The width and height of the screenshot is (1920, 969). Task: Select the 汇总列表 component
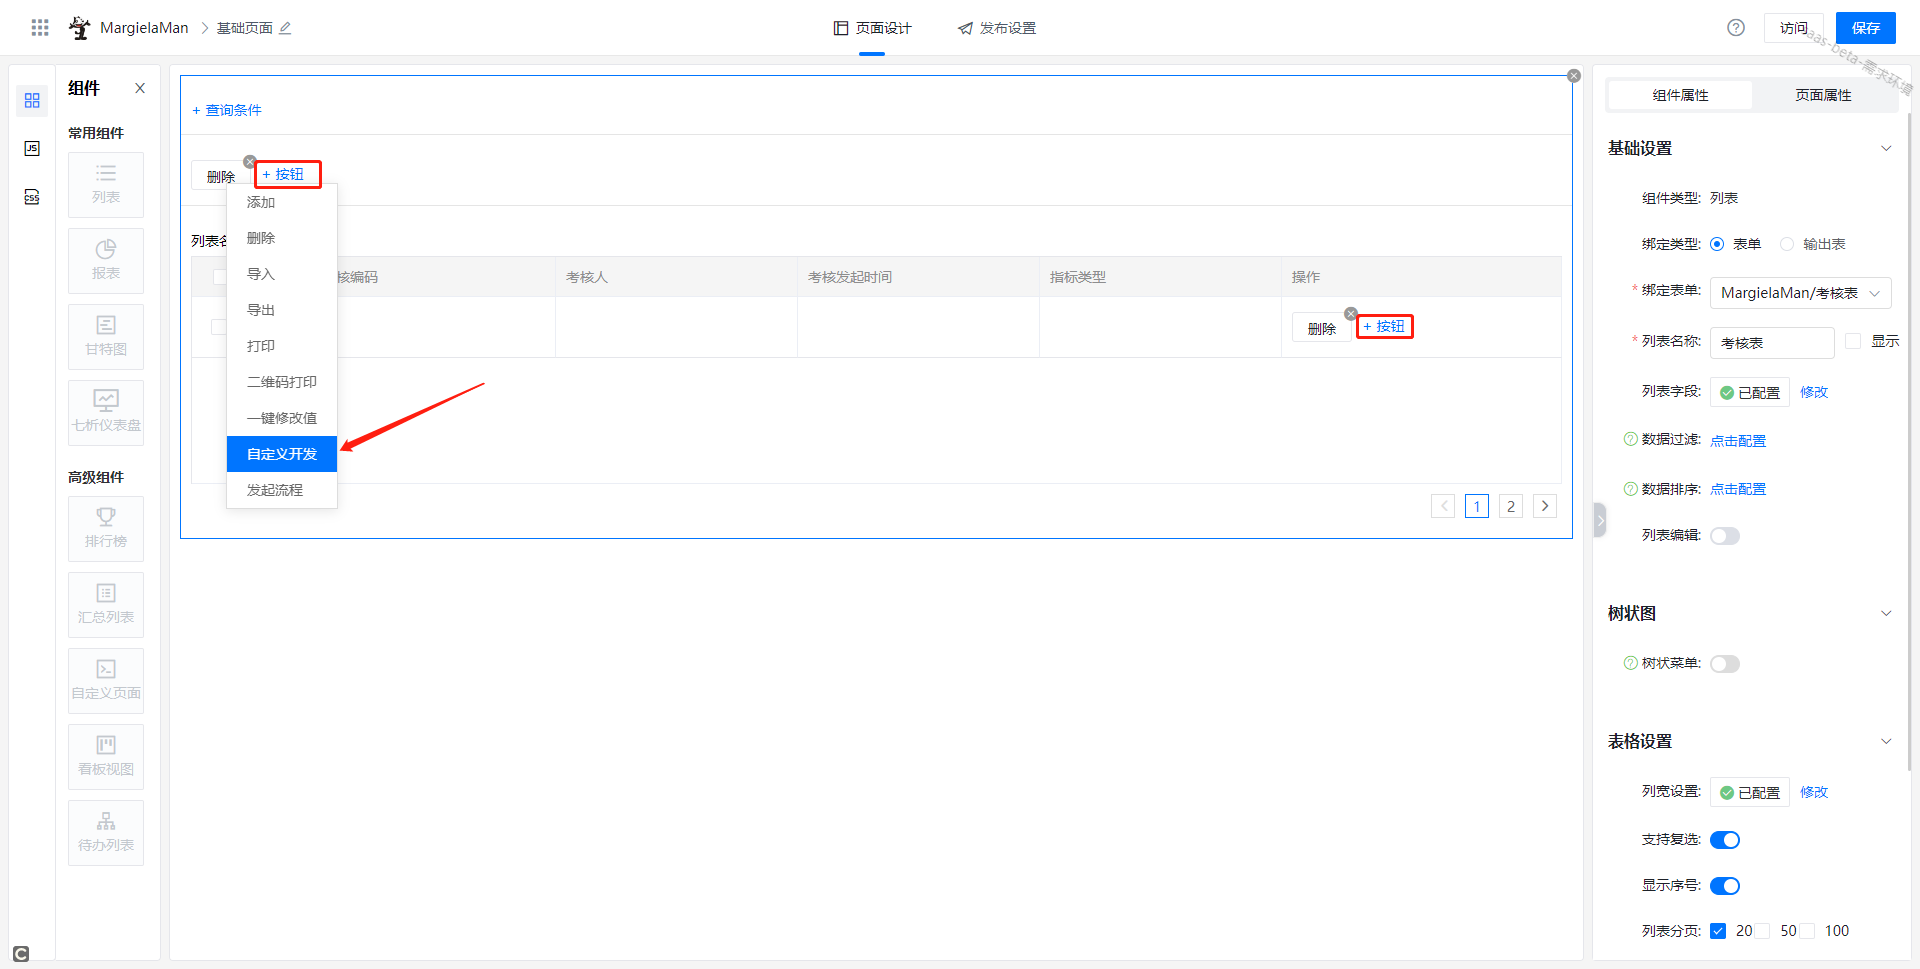click(x=106, y=605)
